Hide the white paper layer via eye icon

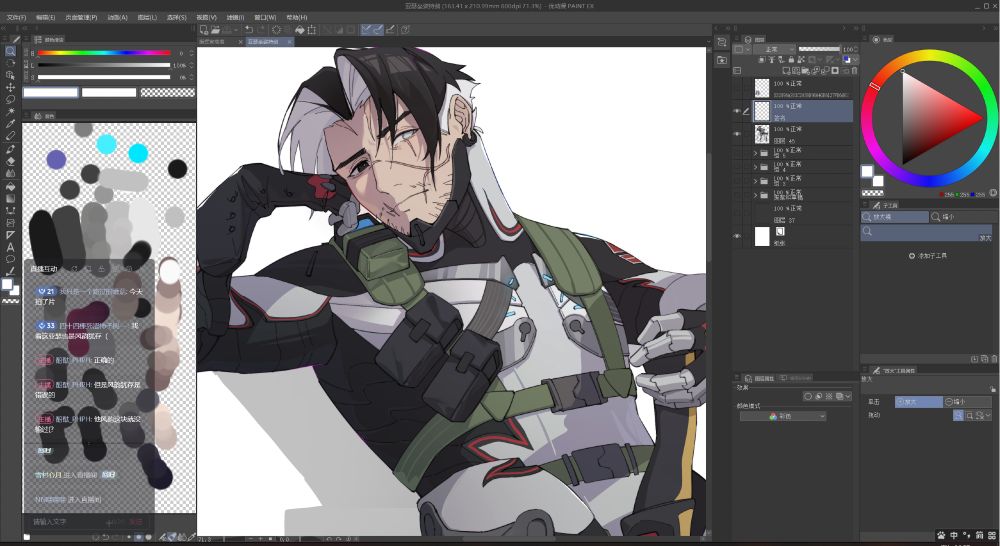coord(737,236)
